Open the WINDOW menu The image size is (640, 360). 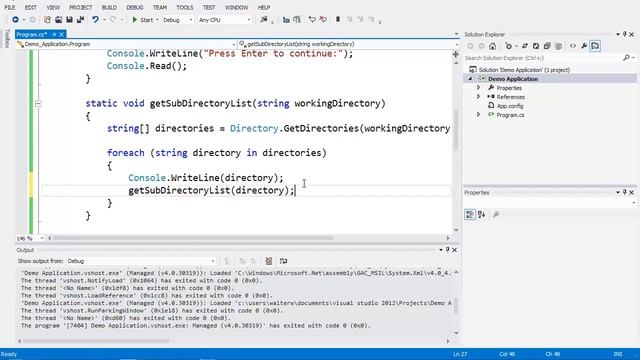[236, 7]
